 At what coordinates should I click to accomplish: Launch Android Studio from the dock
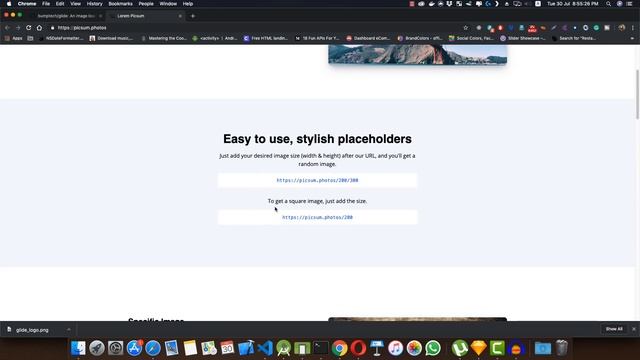tap(284, 348)
